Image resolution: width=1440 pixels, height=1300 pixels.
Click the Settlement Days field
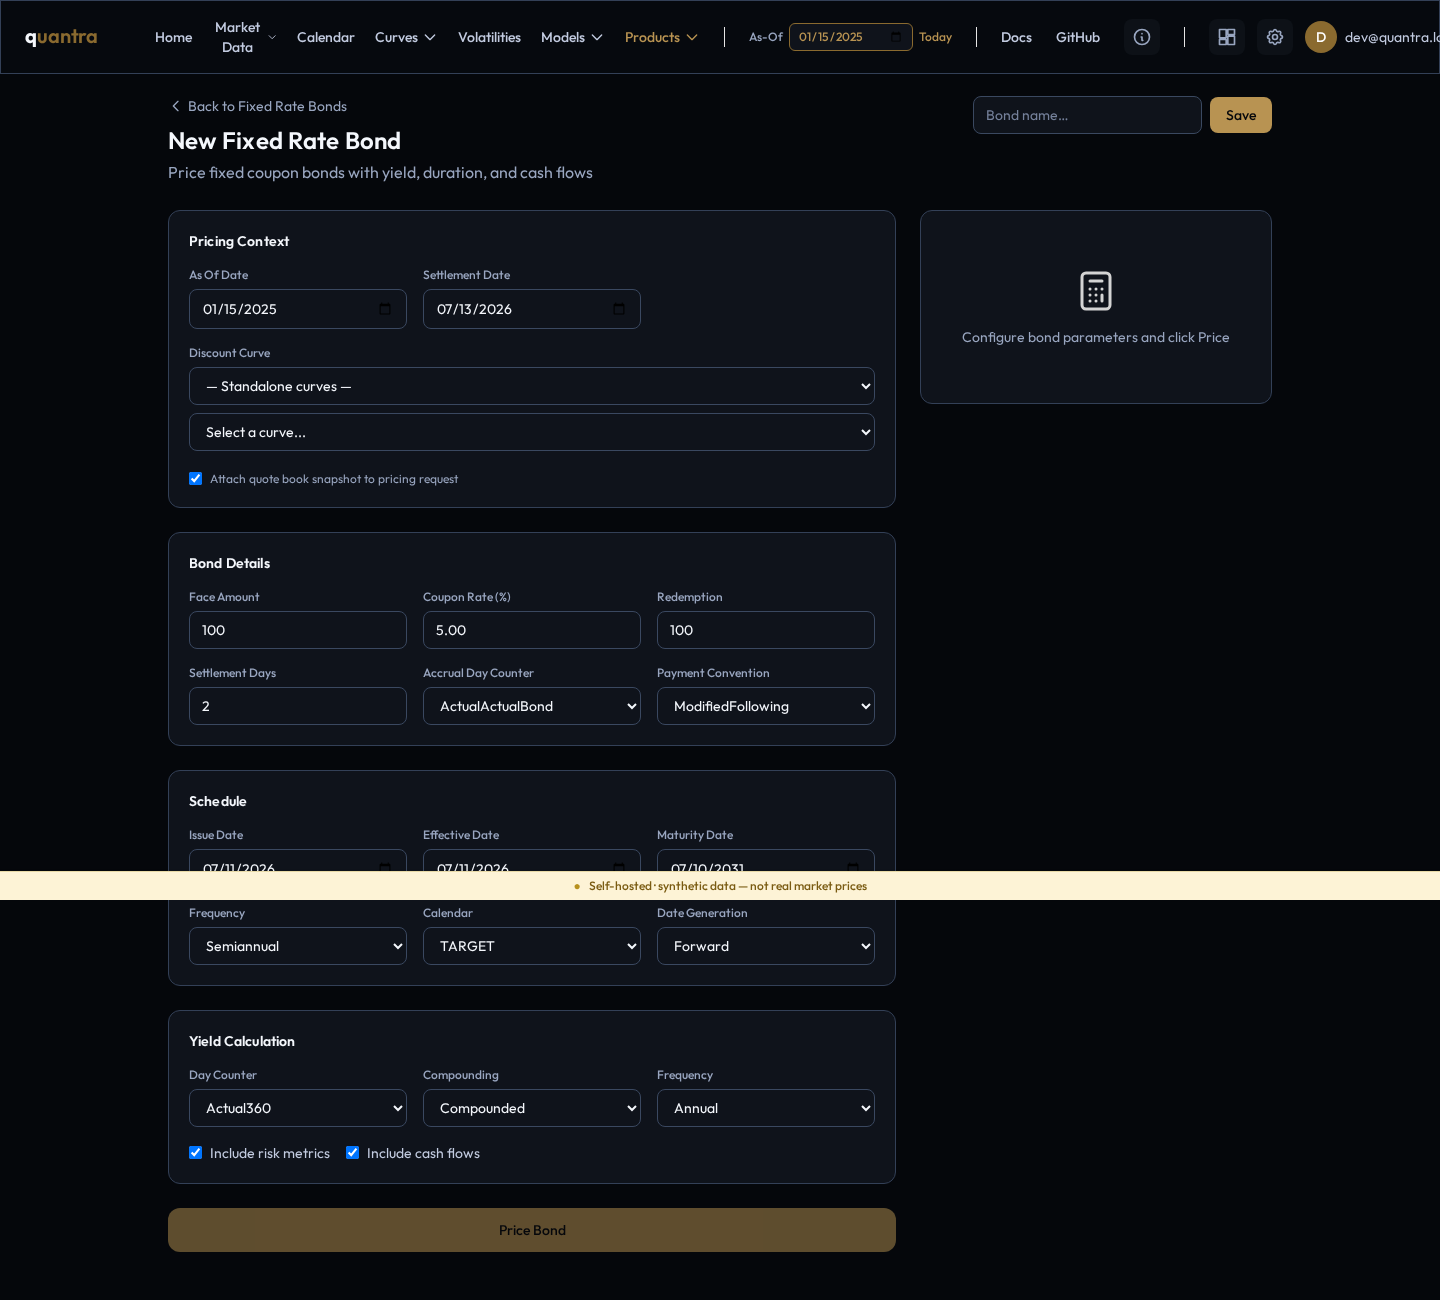pyautogui.click(x=298, y=706)
